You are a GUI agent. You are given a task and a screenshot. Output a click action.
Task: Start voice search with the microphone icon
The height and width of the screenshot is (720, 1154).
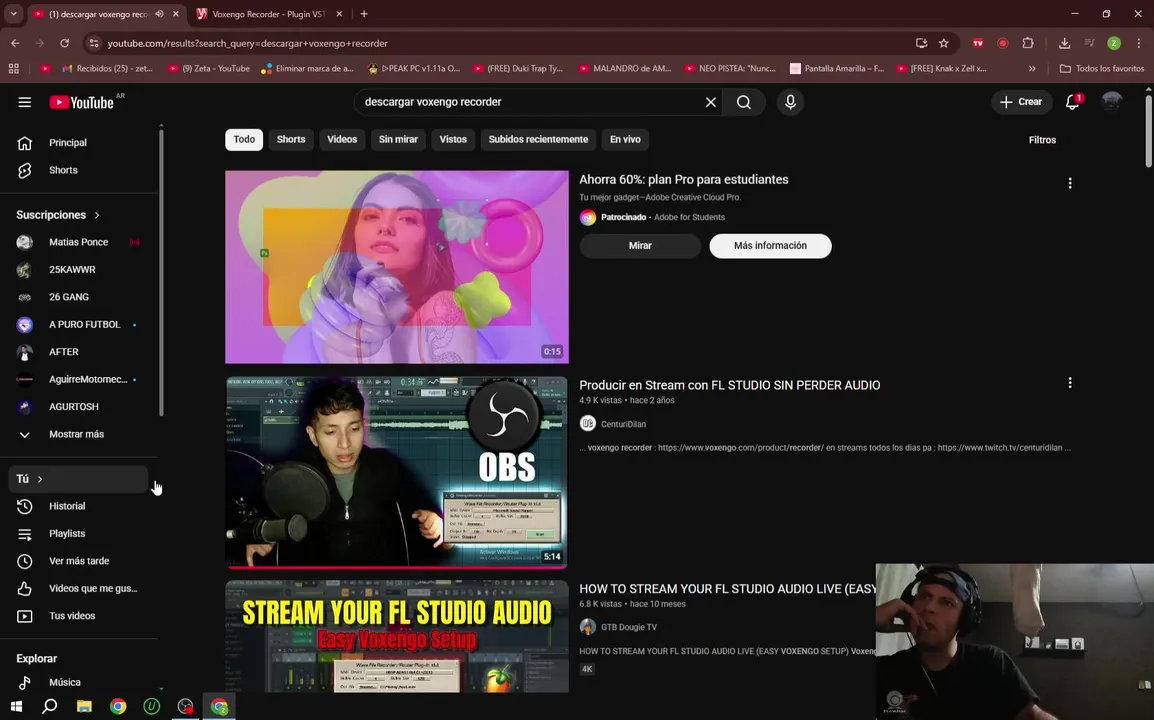(x=790, y=102)
